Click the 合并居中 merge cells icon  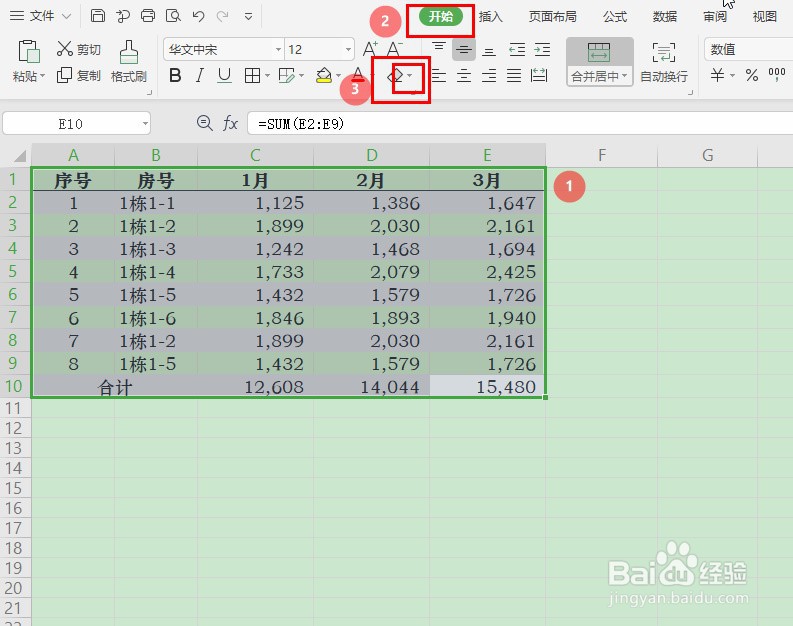[599, 52]
